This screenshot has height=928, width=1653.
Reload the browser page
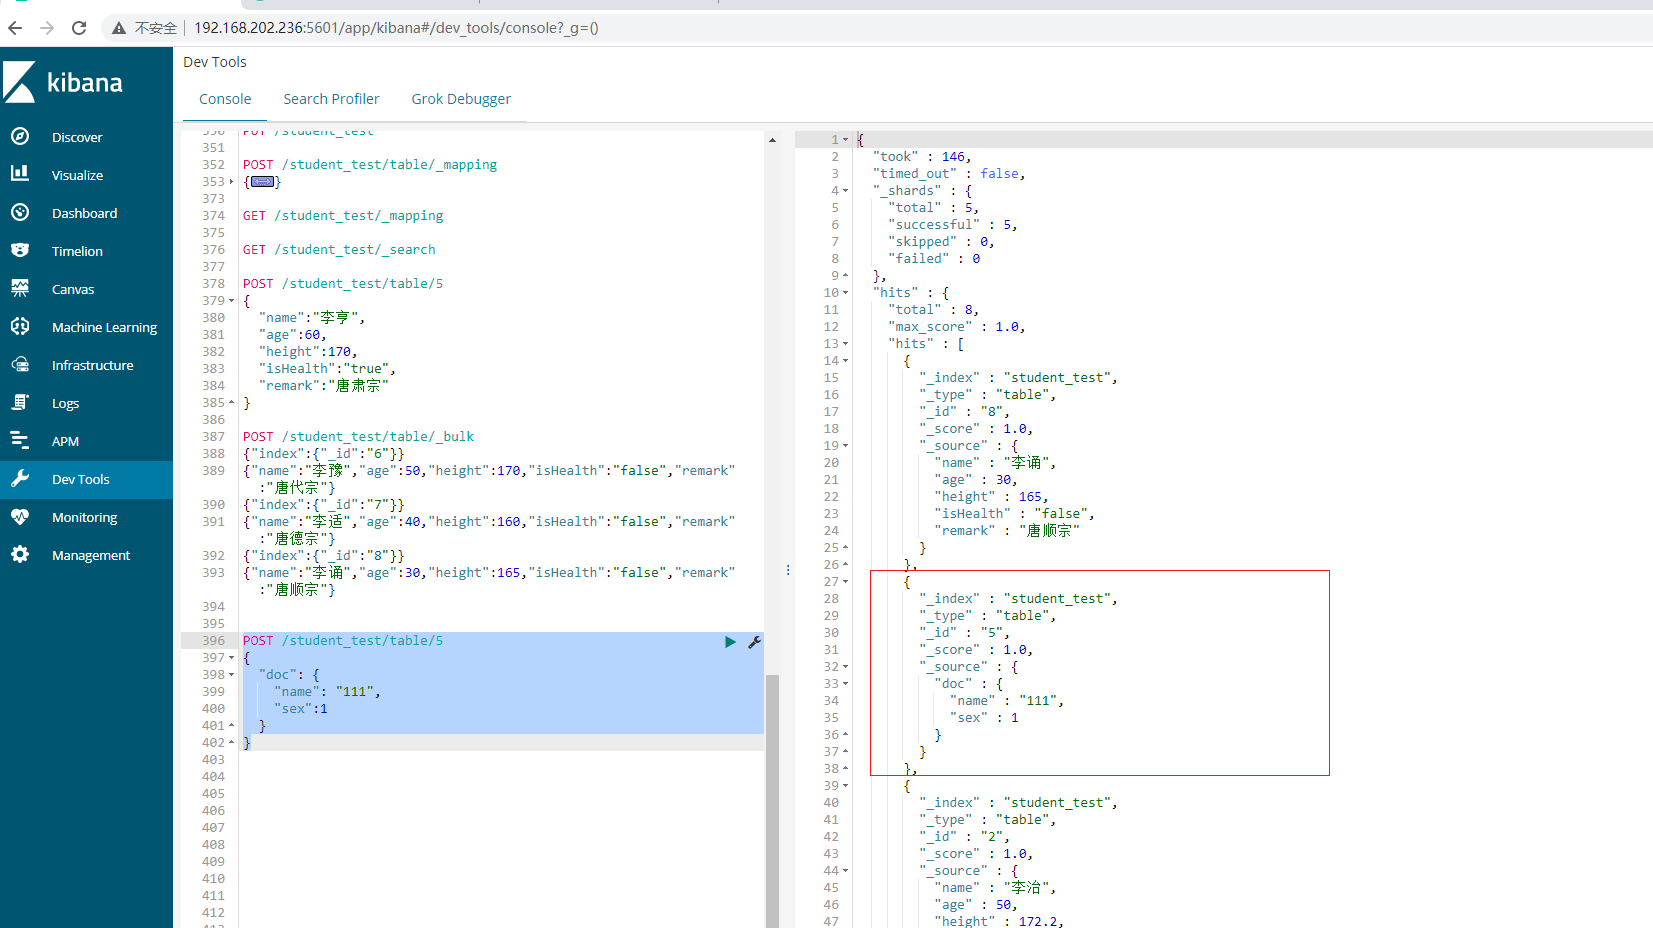[79, 28]
